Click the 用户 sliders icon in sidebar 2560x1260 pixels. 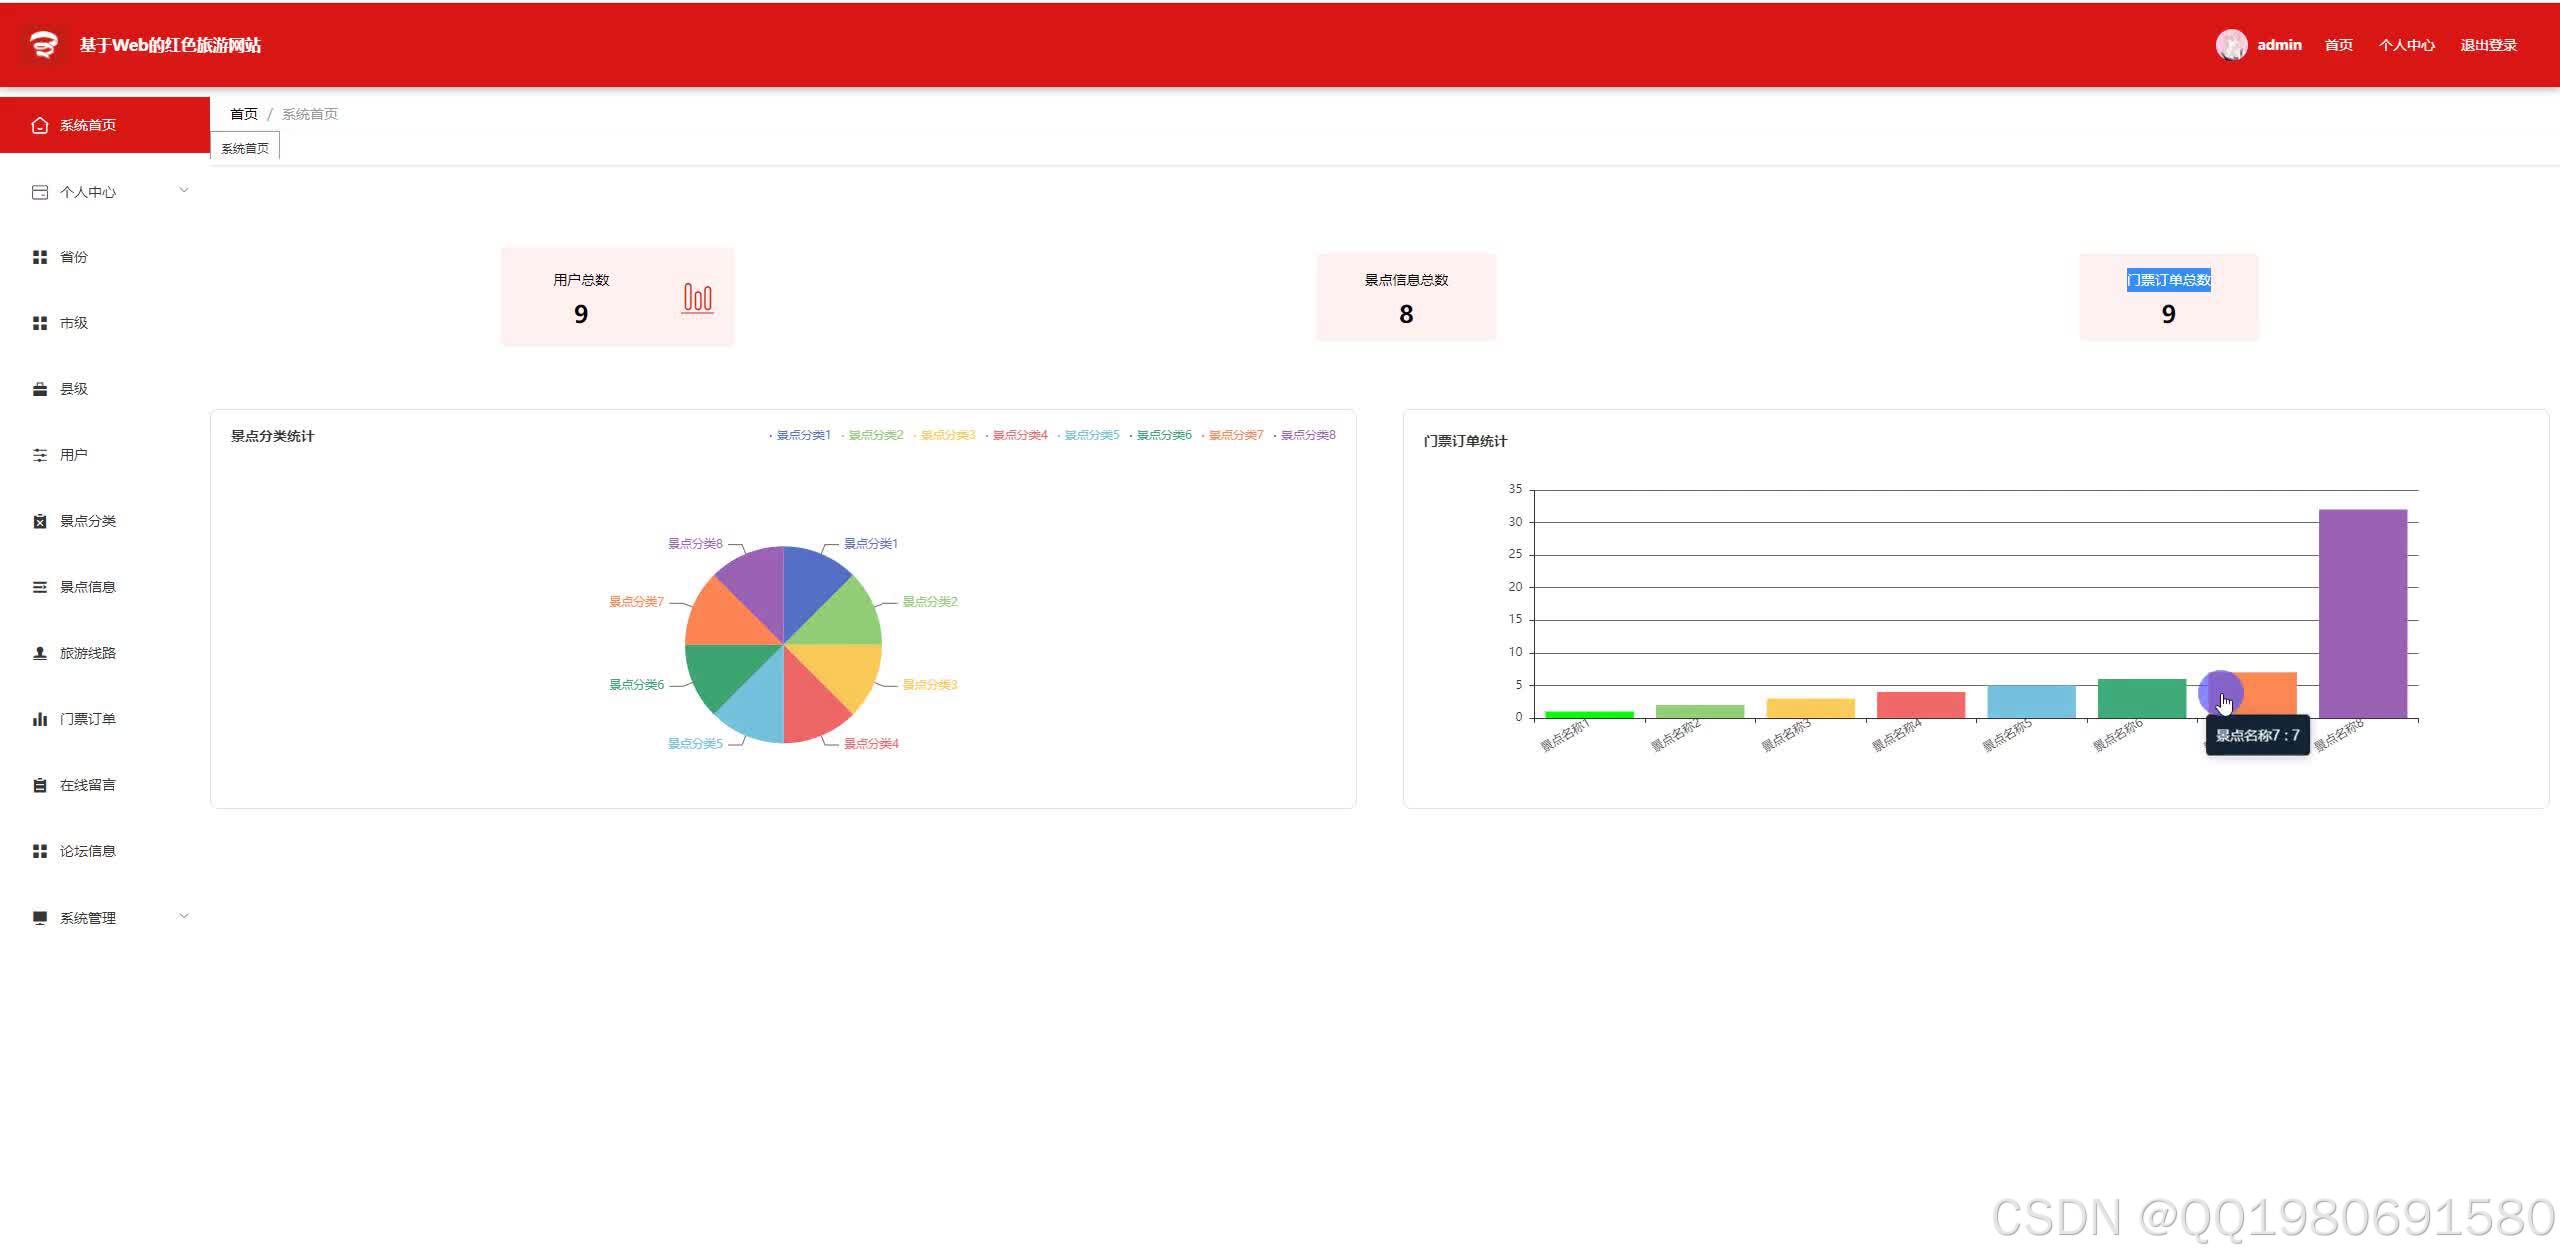(x=40, y=455)
